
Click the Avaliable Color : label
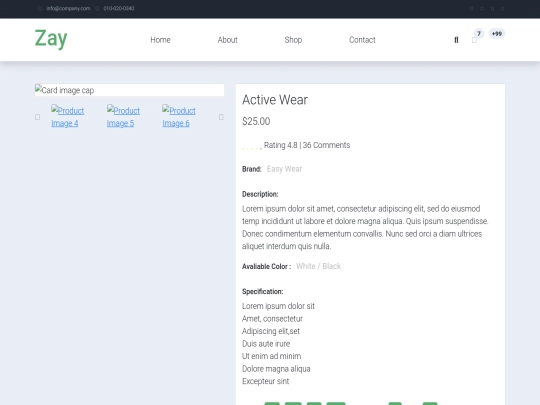[x=267, y=267]
